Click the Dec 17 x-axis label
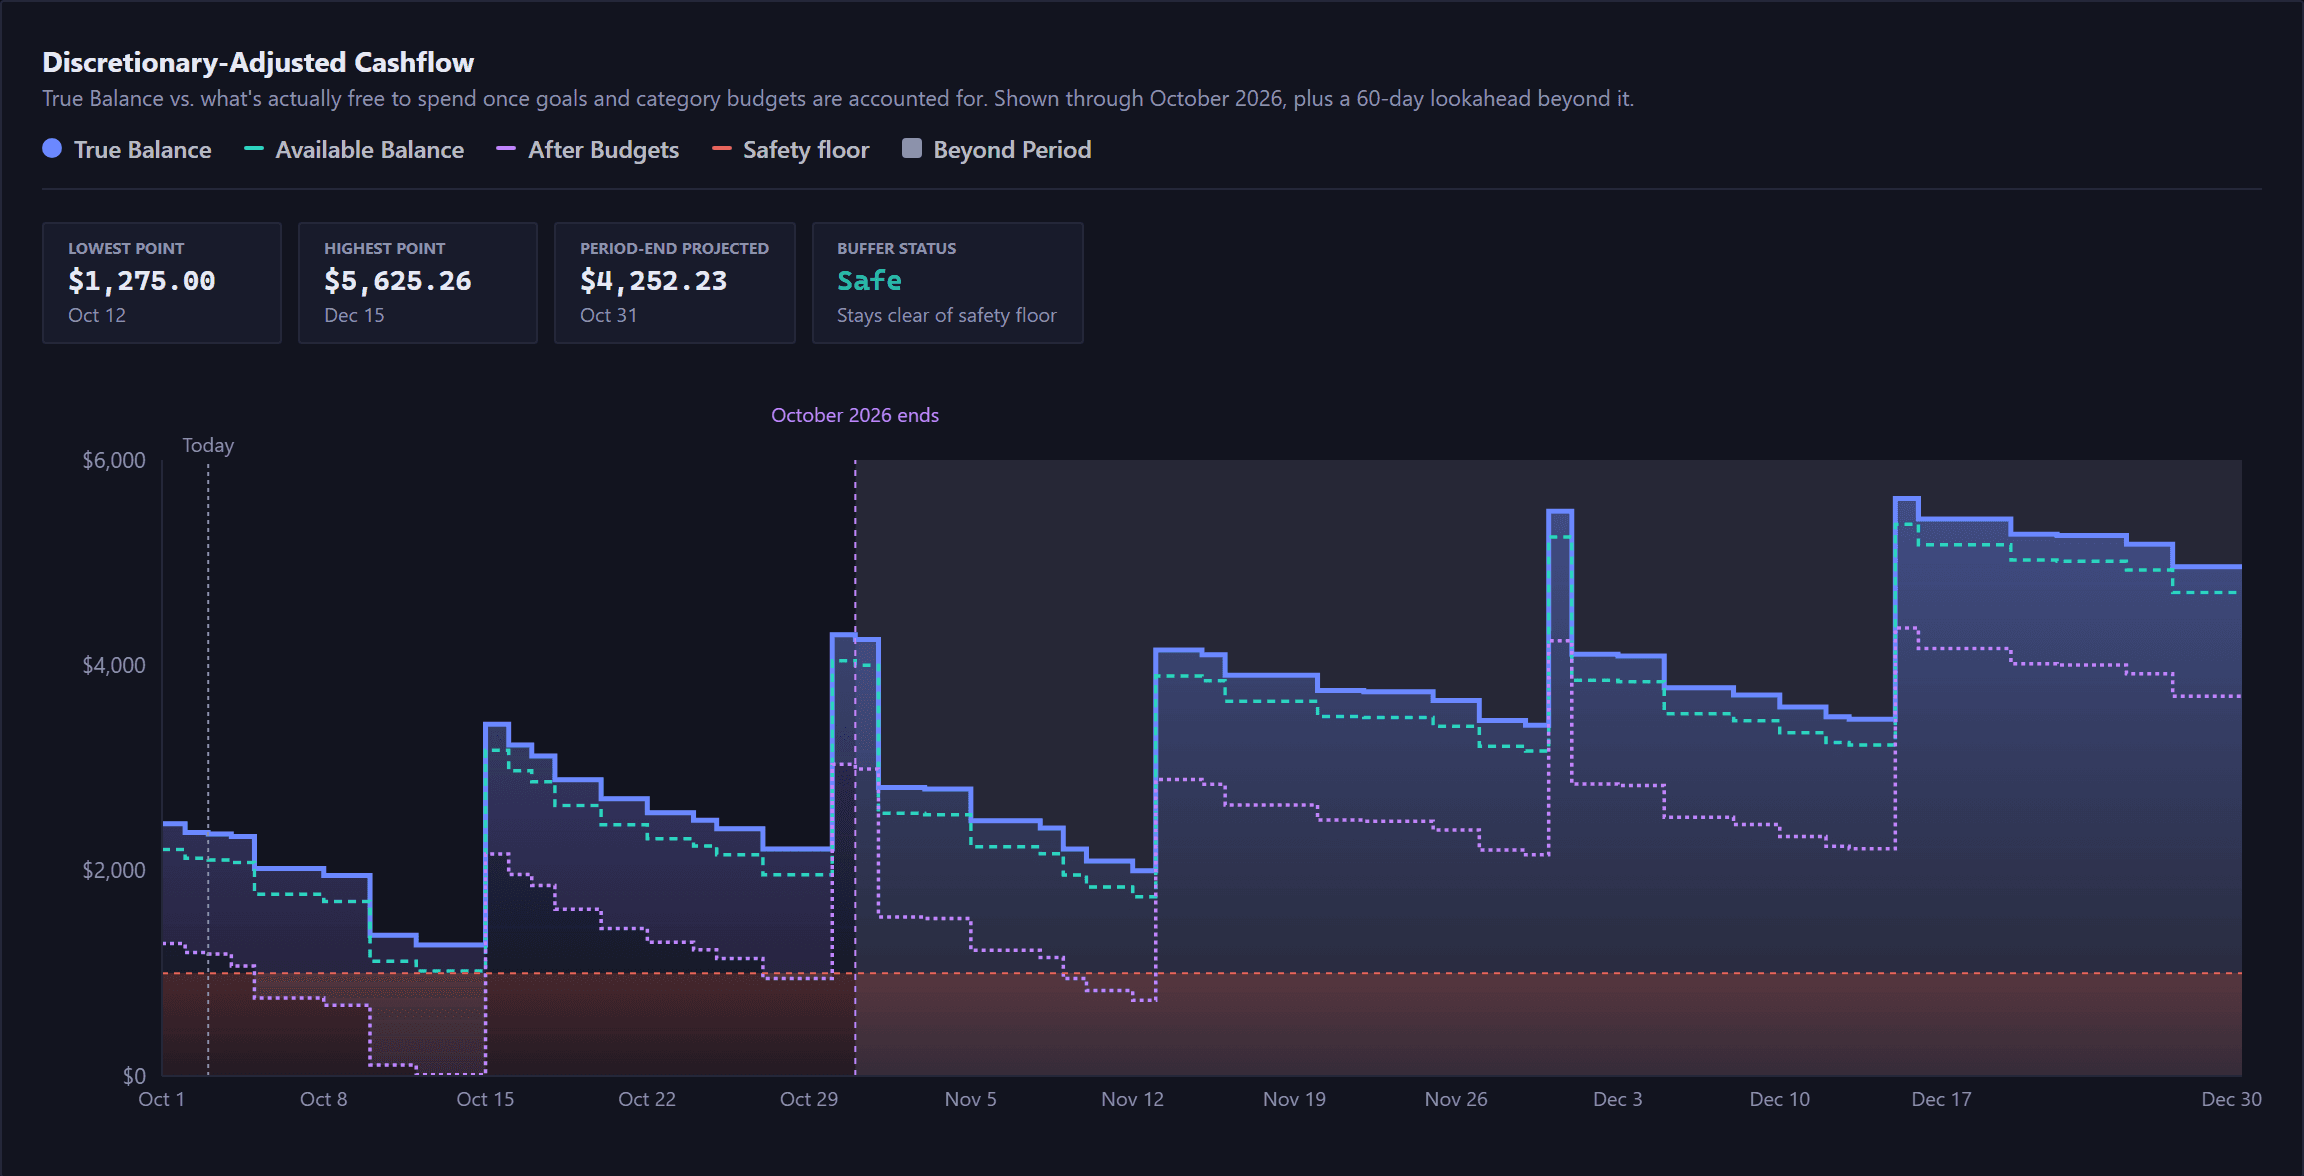2304x1176 pixels. (1942, 1099)
